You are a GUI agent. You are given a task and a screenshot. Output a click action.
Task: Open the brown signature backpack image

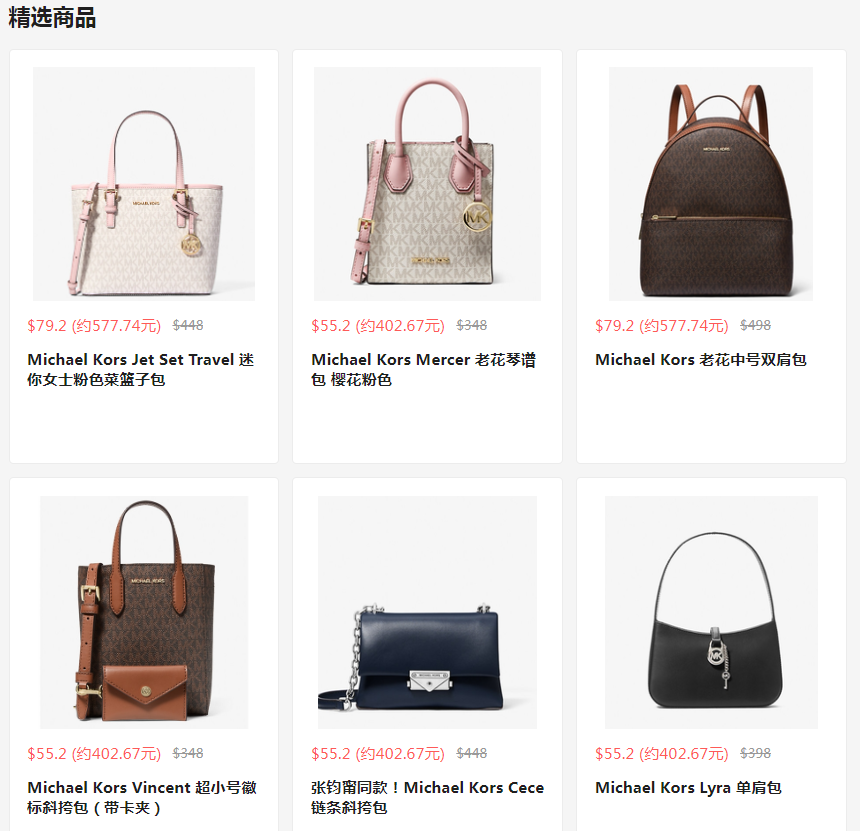click(x=711, y=184)
